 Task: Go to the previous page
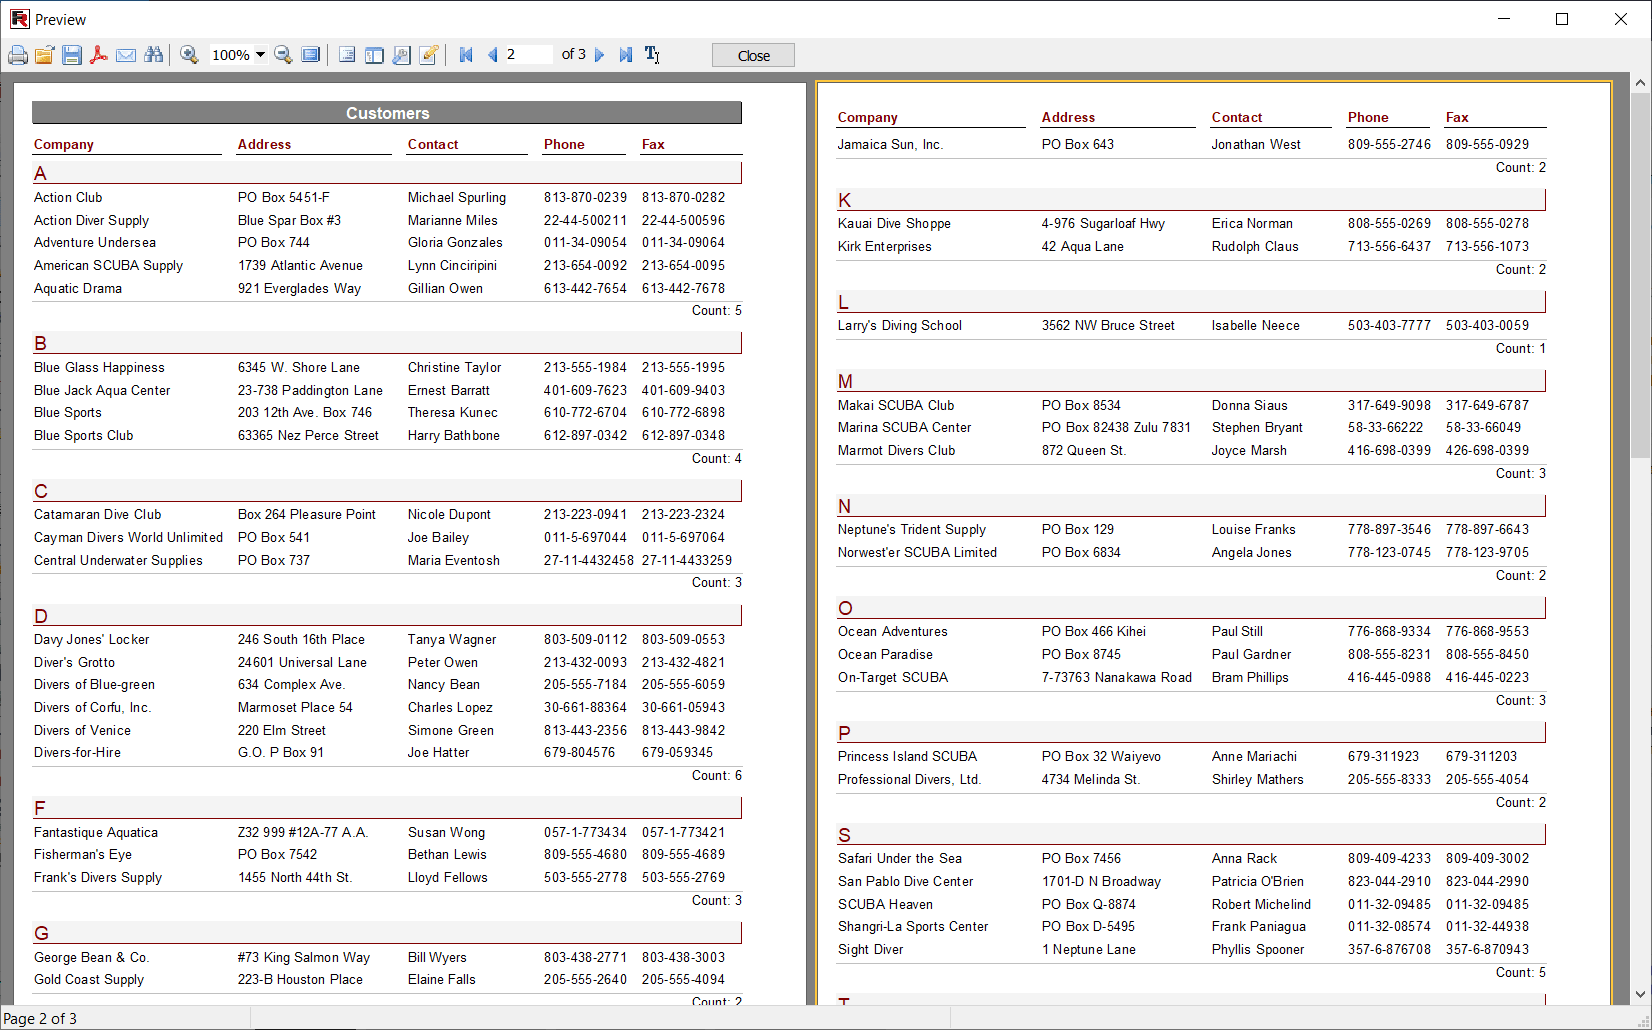(x=492, y=55)
